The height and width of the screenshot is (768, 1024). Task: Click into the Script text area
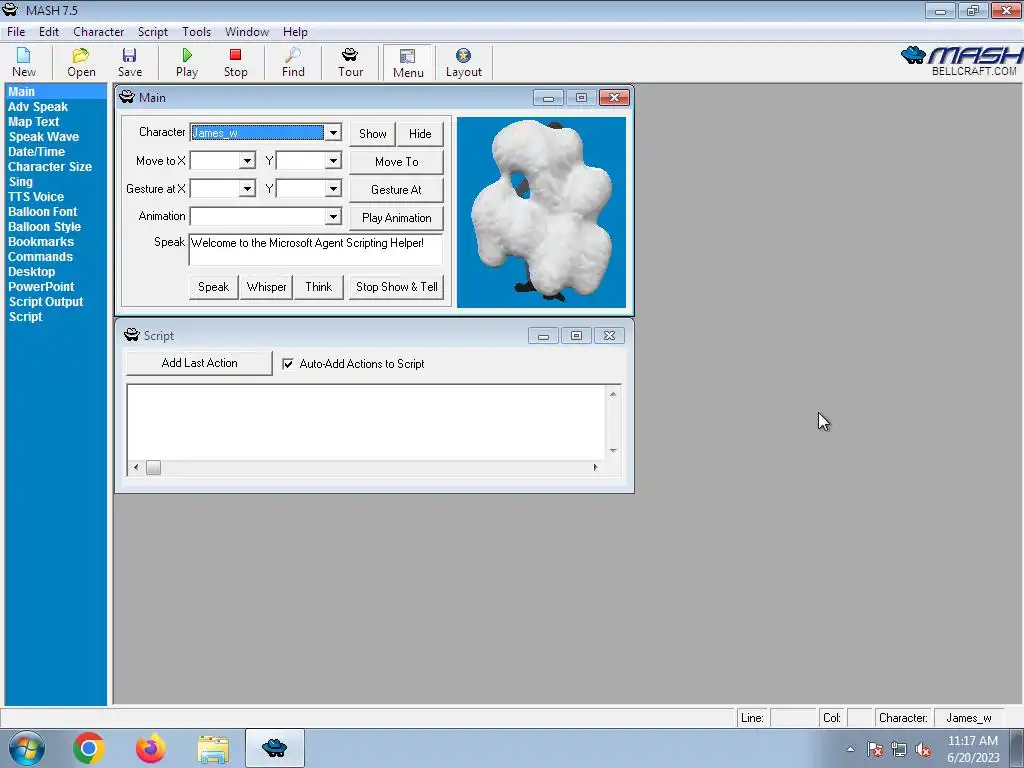tap(366, 422)
